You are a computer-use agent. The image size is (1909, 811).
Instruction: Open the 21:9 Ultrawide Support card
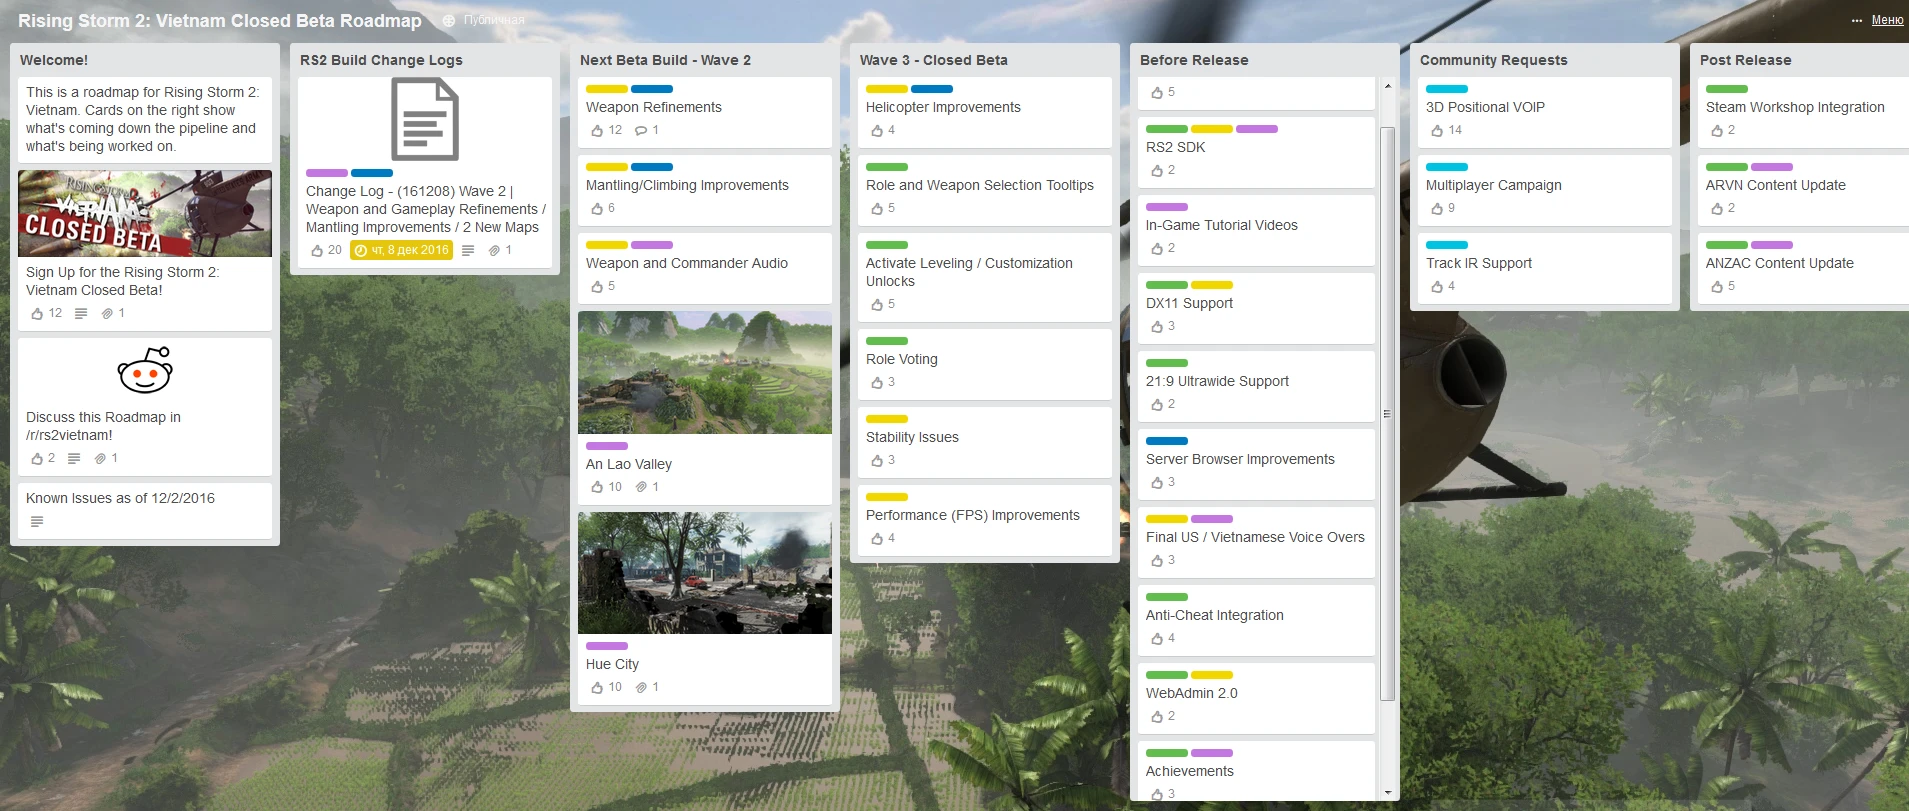(x=1256, y=386)
